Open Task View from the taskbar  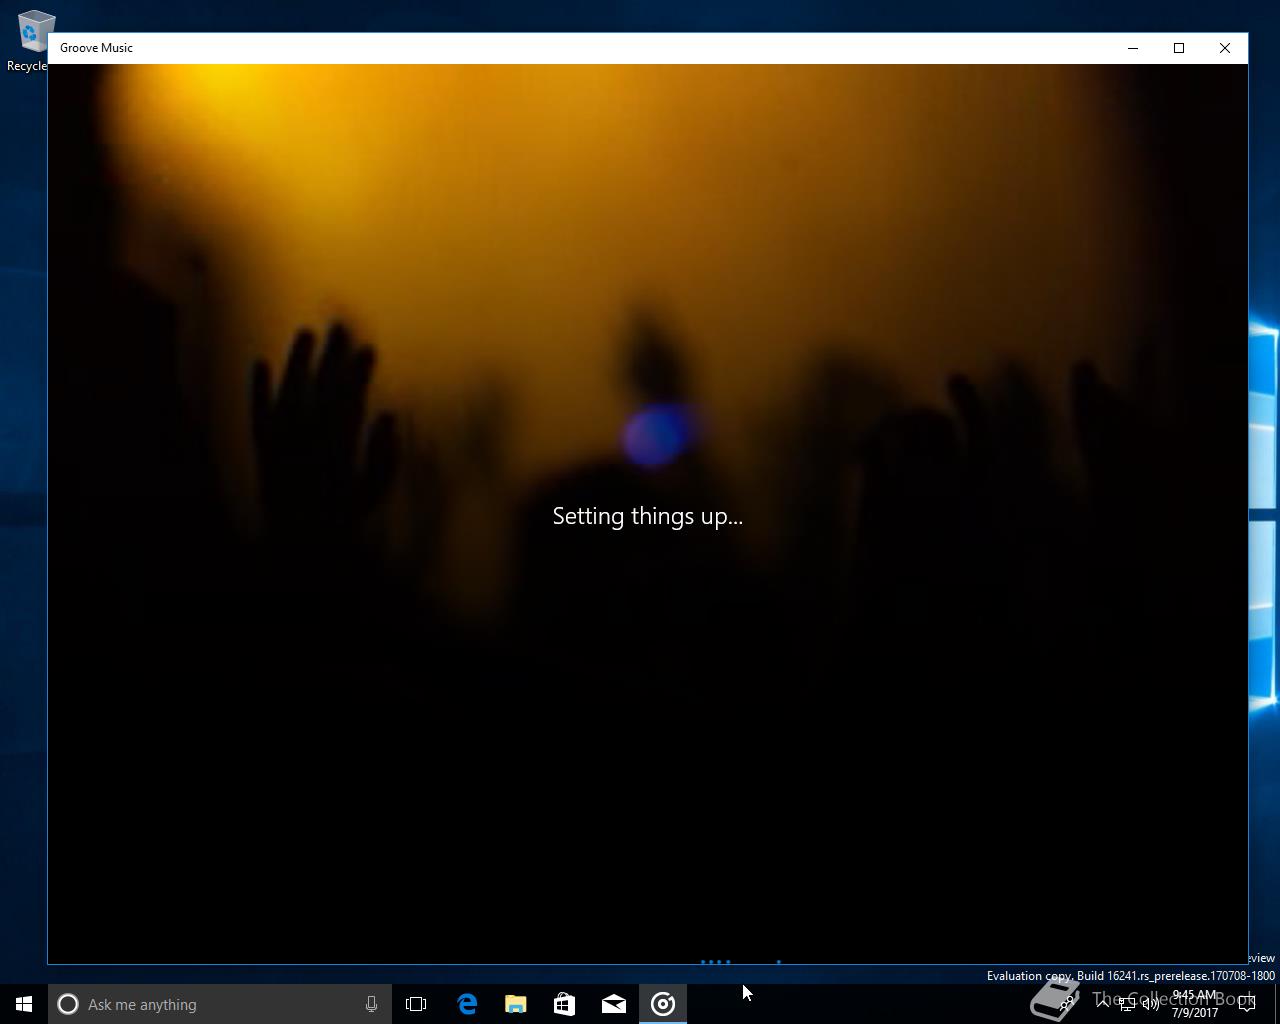(x=416, y=1004)
